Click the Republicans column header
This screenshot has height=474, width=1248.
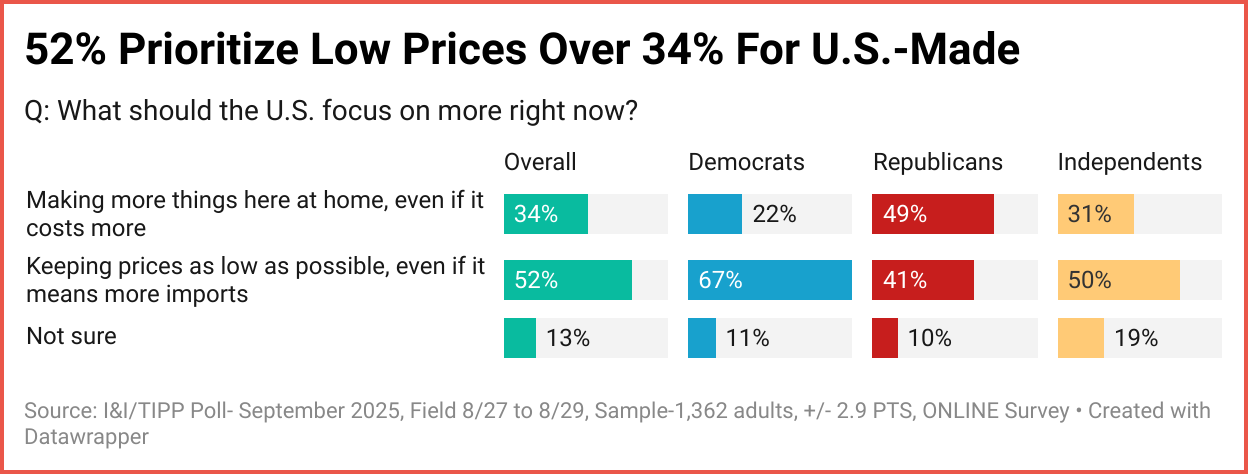pos(938,162)
